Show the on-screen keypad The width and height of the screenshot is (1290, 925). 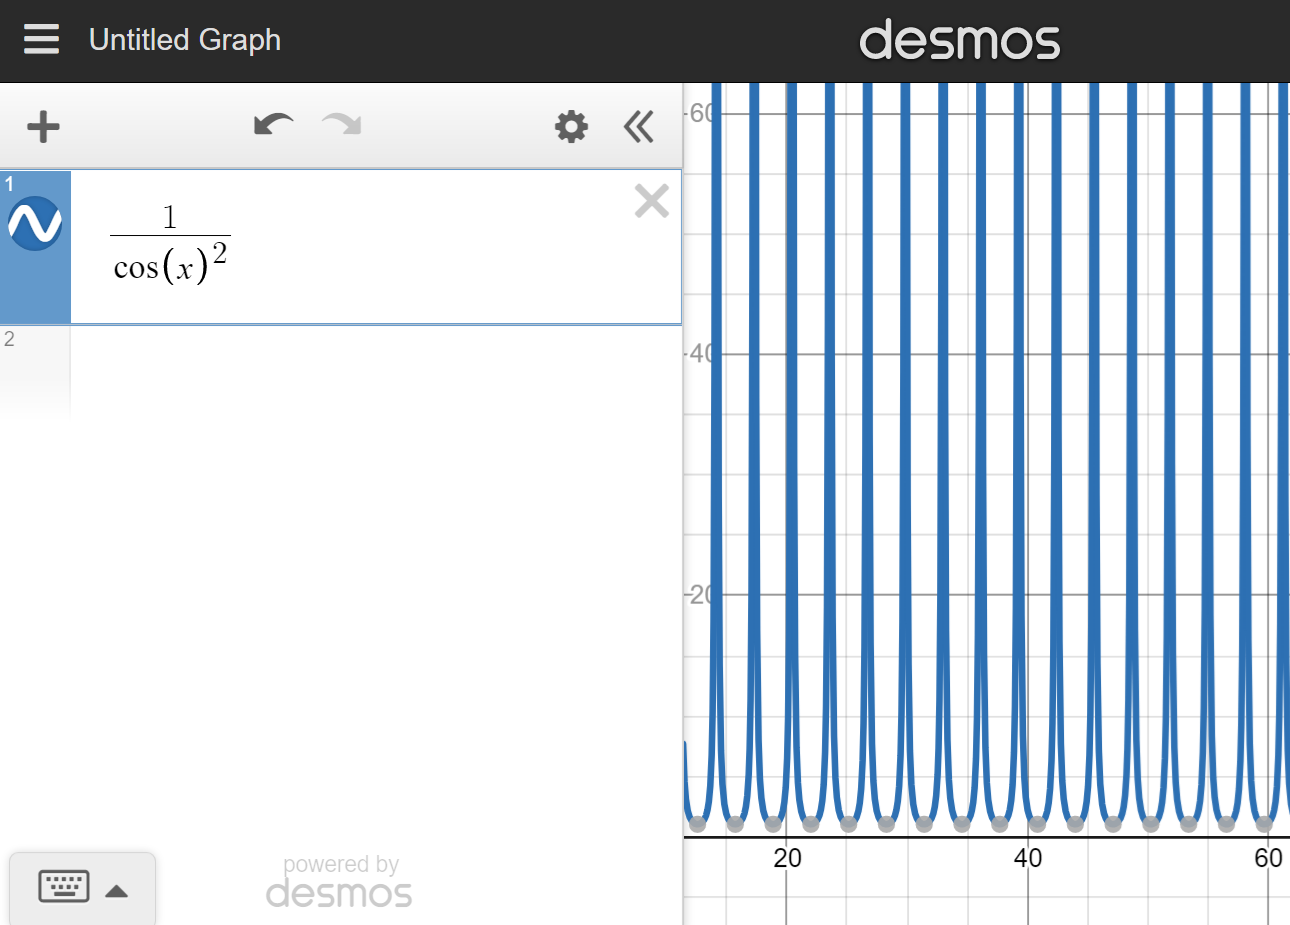tap(64, 887)
